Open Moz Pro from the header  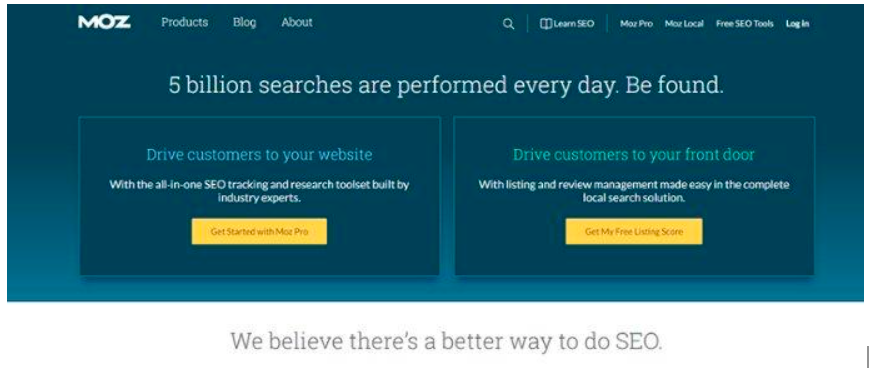point(636,24)
